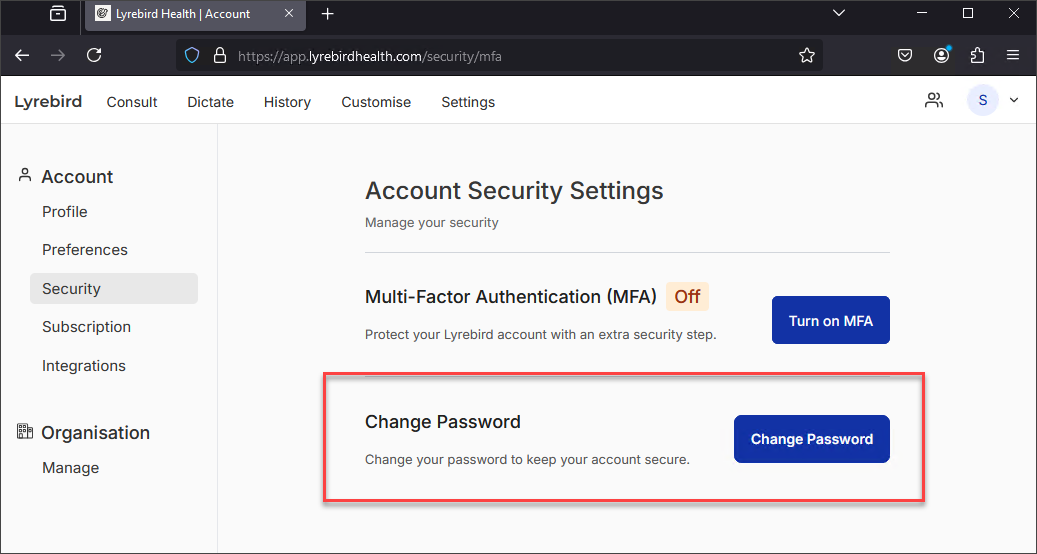Select Subscription in Account sidebar

(x=87, y=327)
